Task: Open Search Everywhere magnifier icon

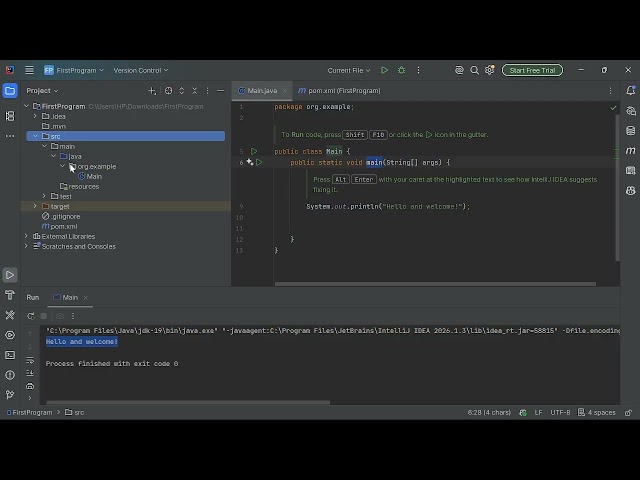Action: [474, 70]
